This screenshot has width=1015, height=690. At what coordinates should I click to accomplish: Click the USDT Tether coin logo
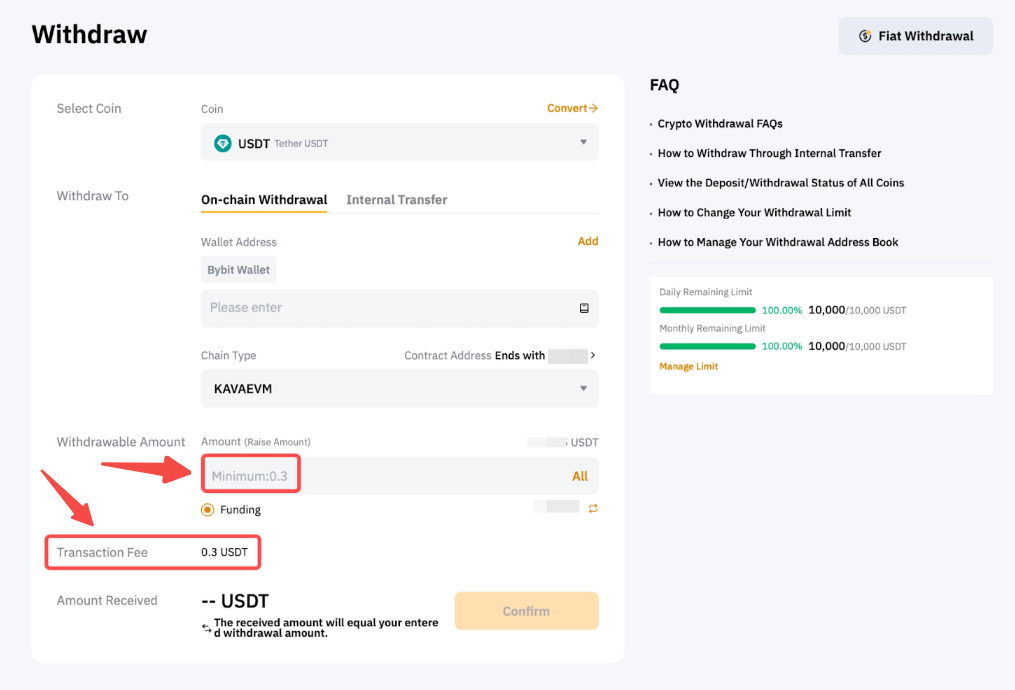pyautogui.click(x=223, y=143)
